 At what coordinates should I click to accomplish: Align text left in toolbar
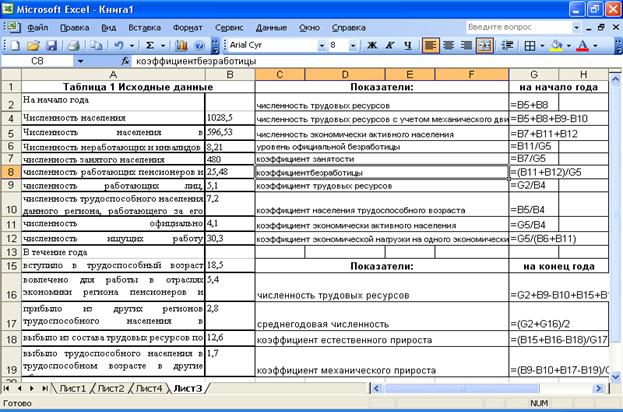431,46
